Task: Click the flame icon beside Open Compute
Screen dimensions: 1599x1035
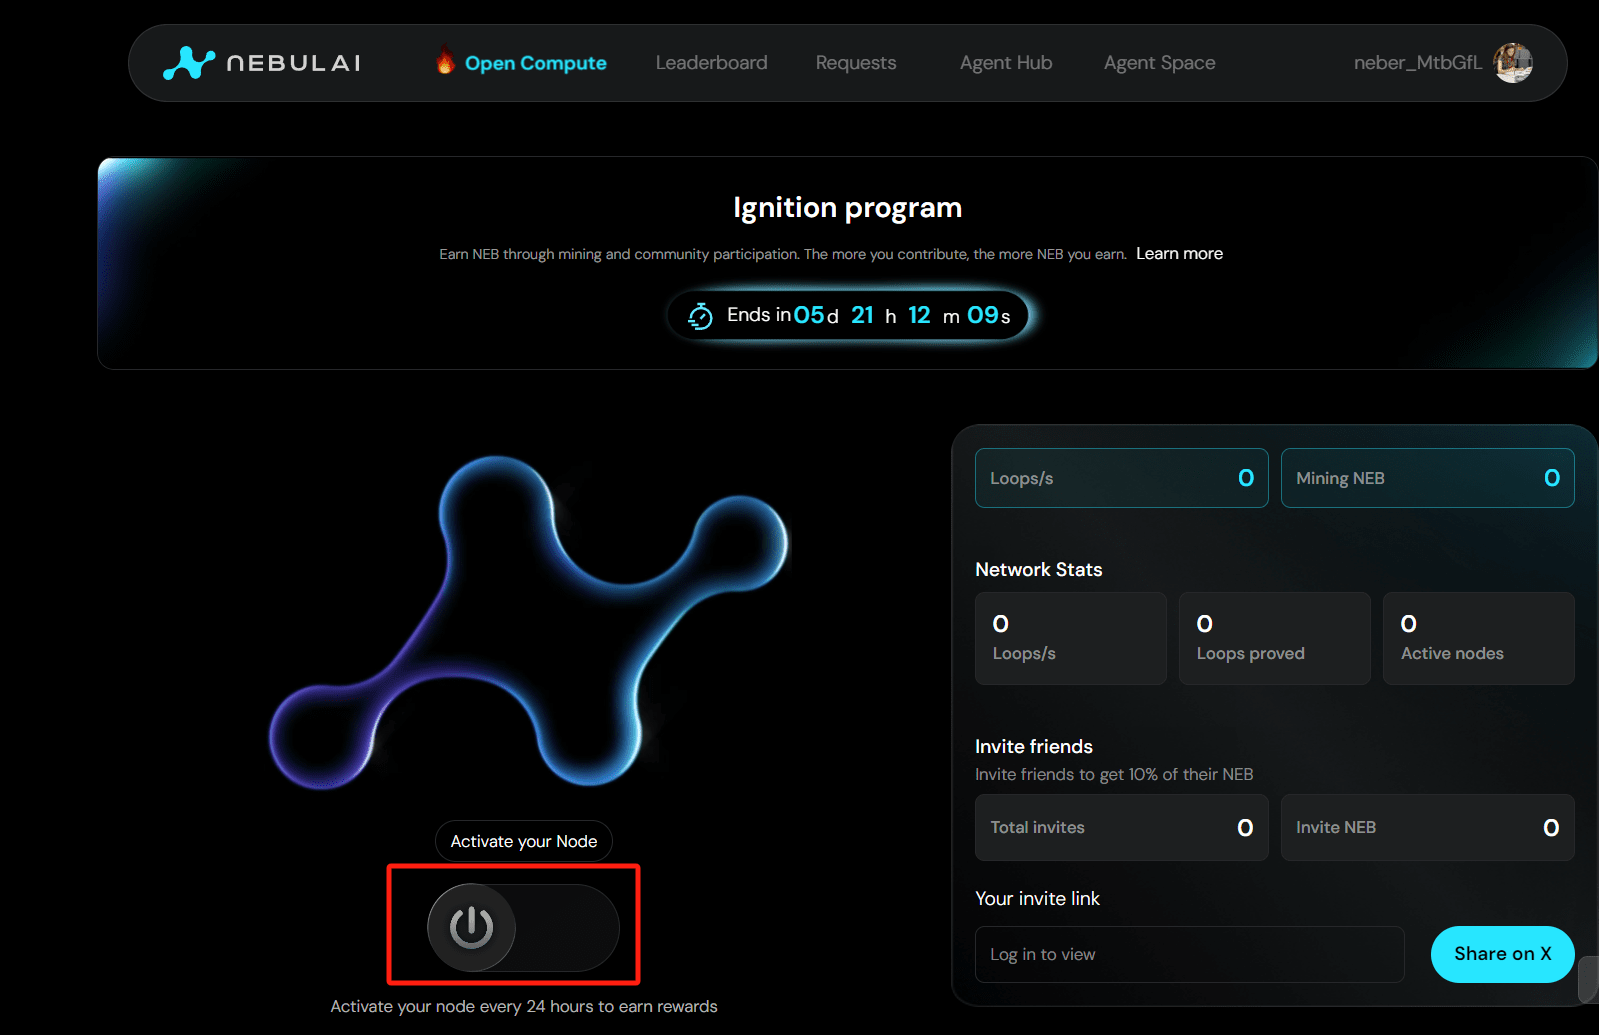Action: (445, 61)
